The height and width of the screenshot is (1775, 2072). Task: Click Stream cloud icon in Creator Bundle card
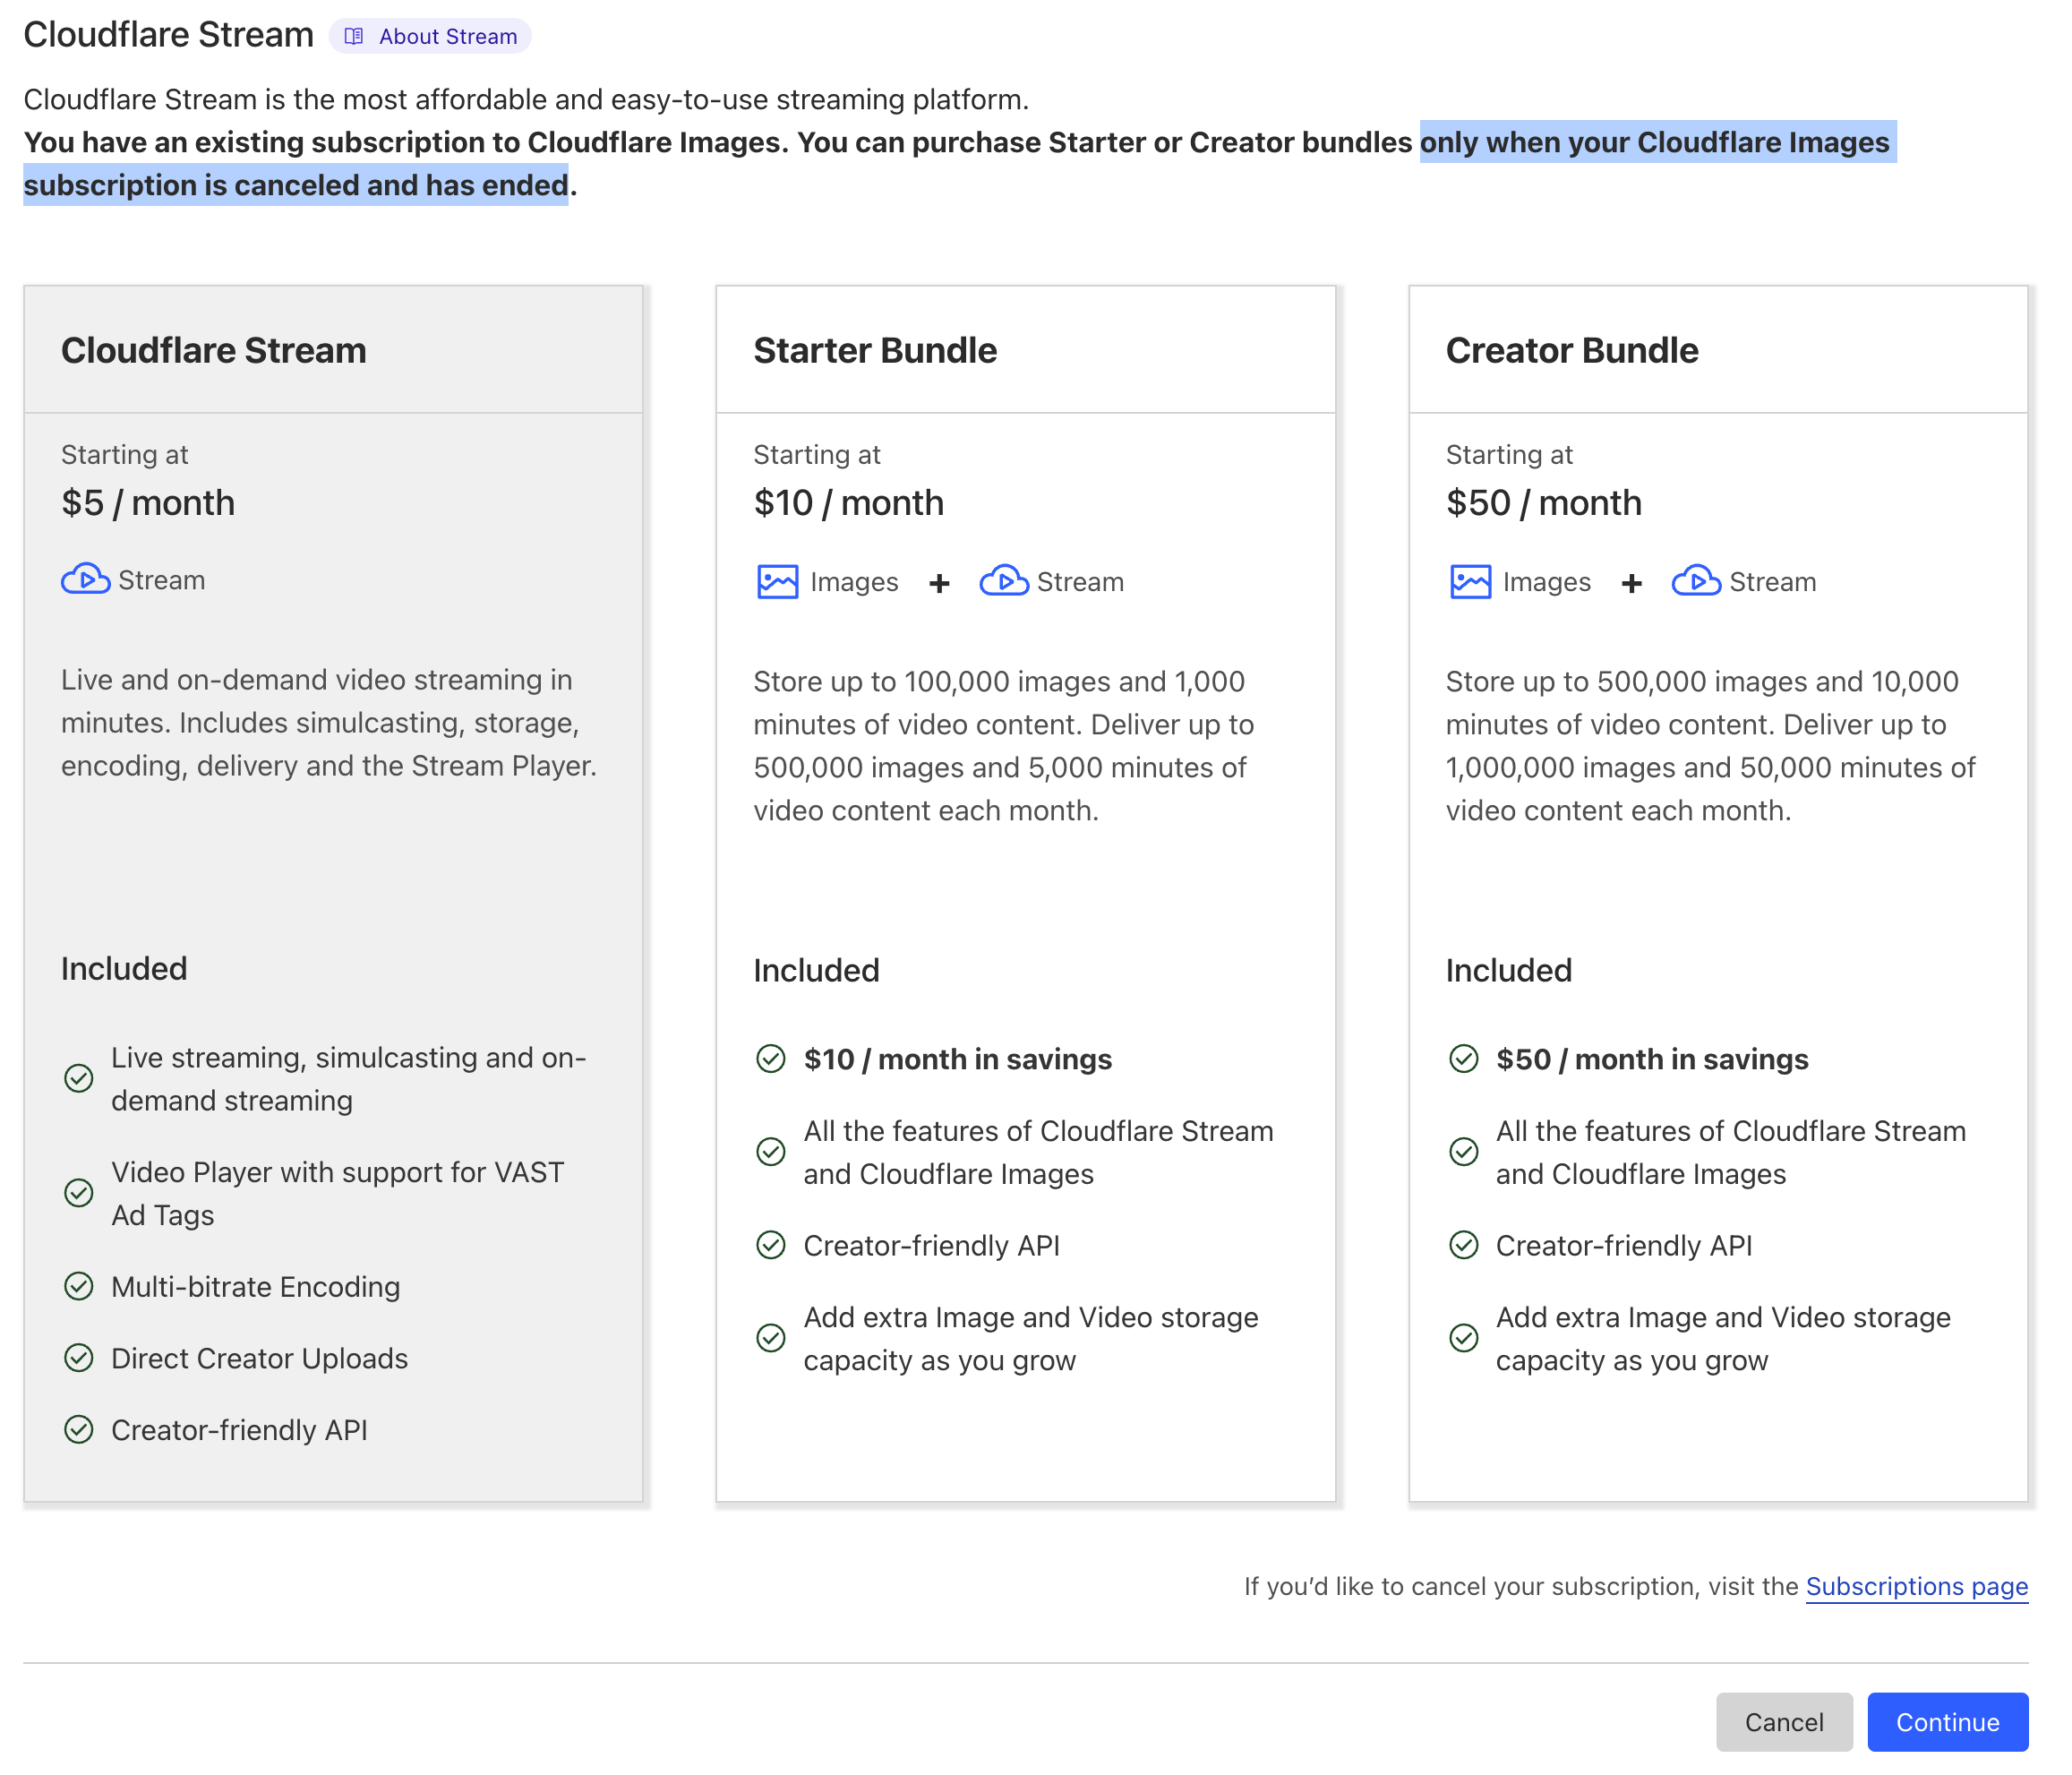click(1696, 581)
